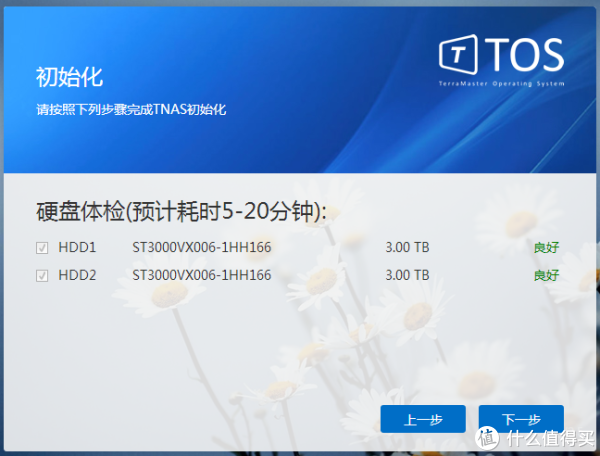Image resolution: width=600 pixels, height=456 pixels.
Task: Toggle the HDD1 checkbox
Action: click(x=42, y=247)
